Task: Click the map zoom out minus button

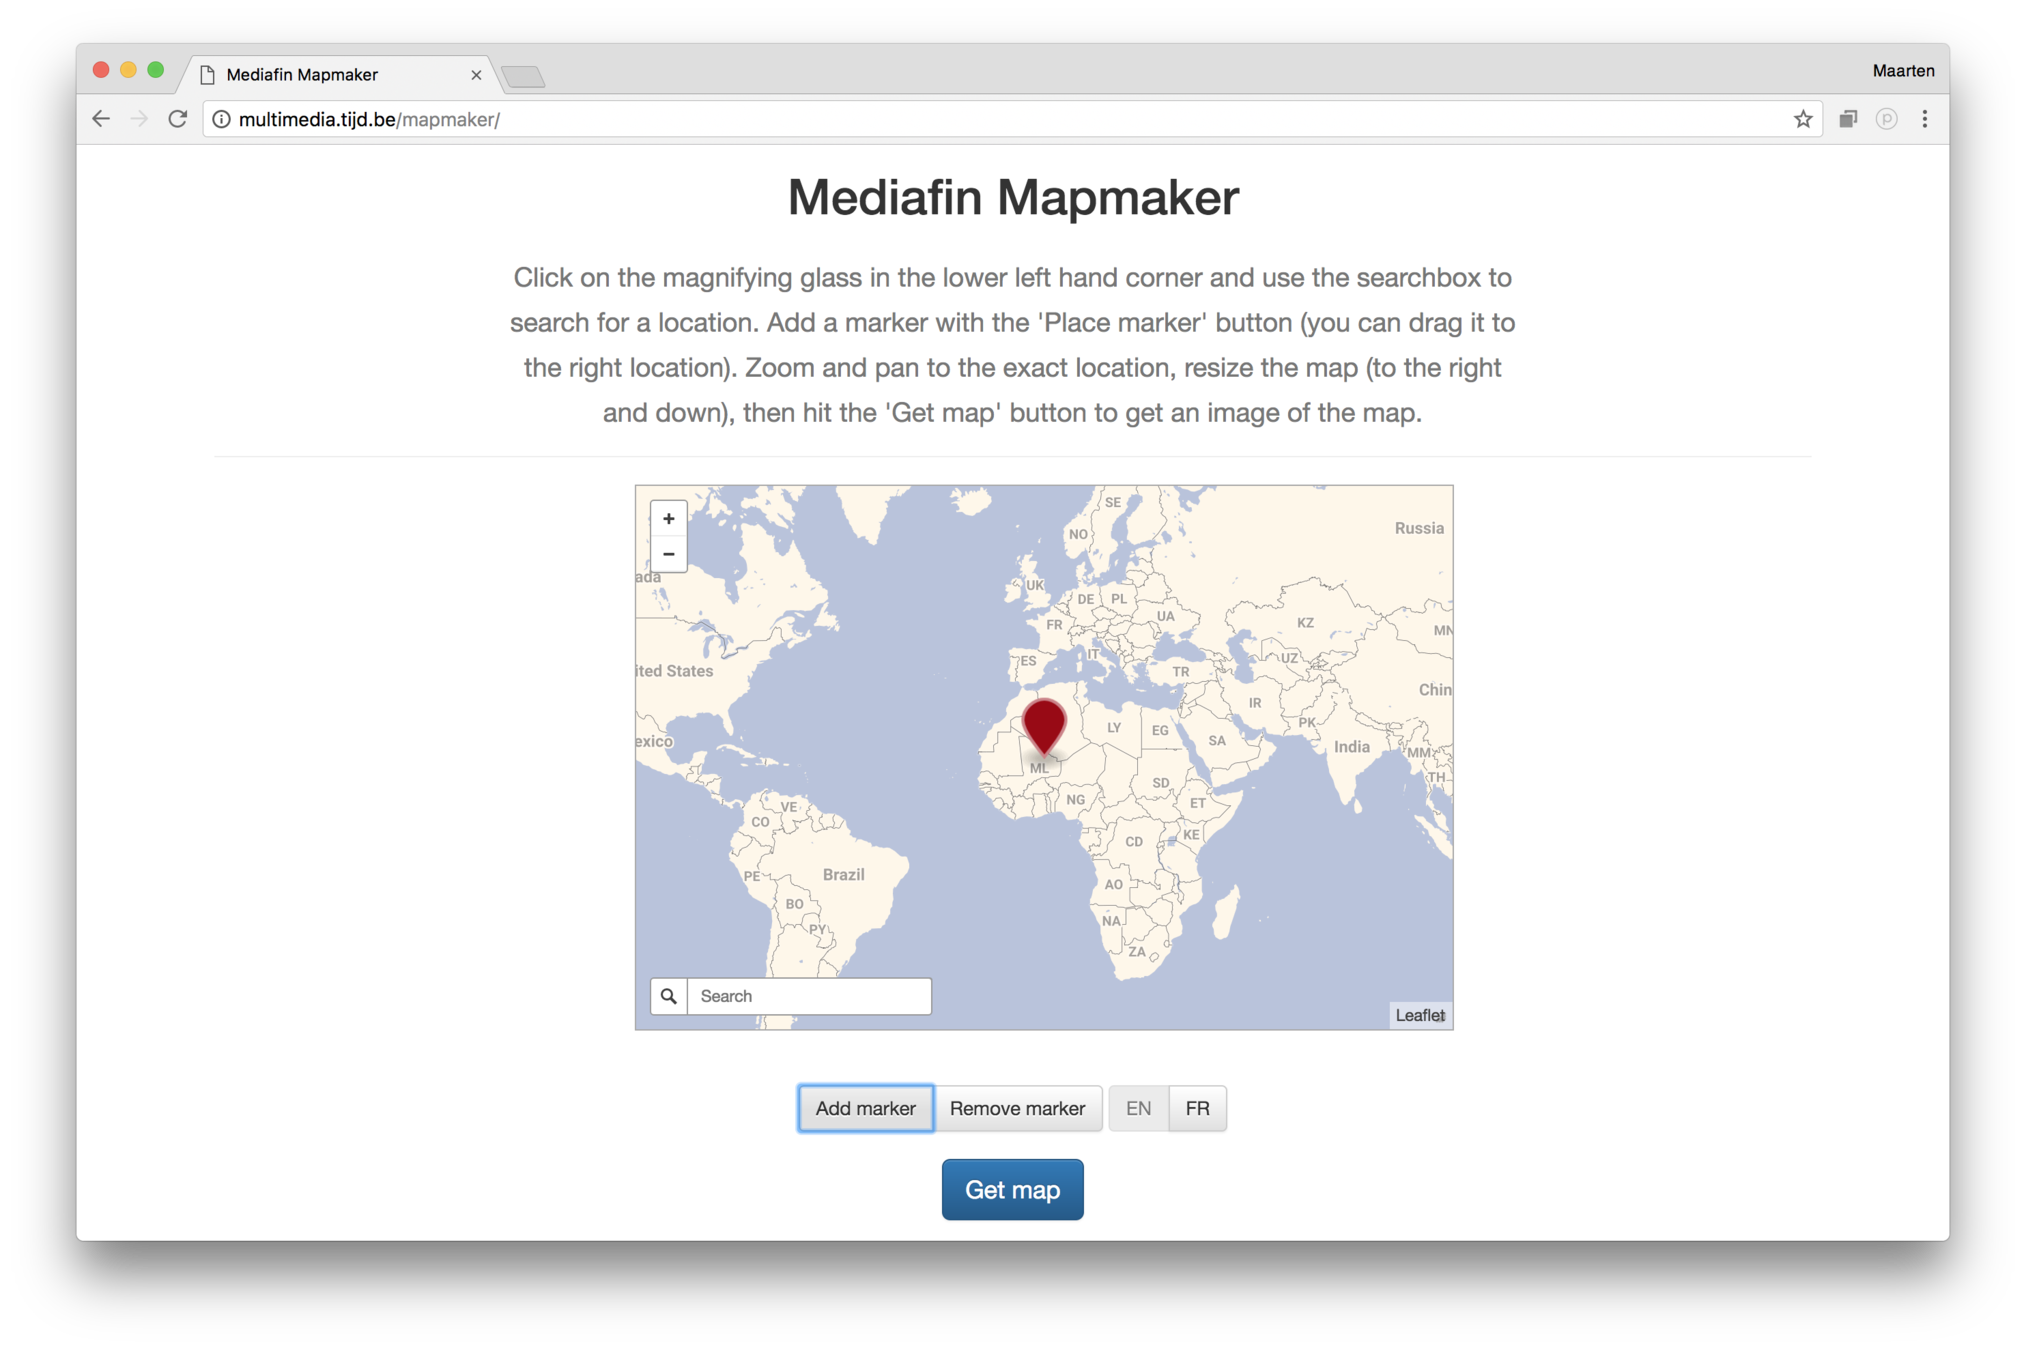Action: point(668,554)
